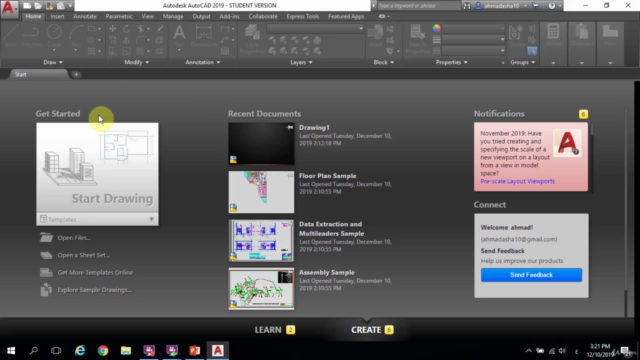The image size is (640, 360).
Task: Open the Insert ribbon tab
Action: pyautogui.click(x=57, y=16)
